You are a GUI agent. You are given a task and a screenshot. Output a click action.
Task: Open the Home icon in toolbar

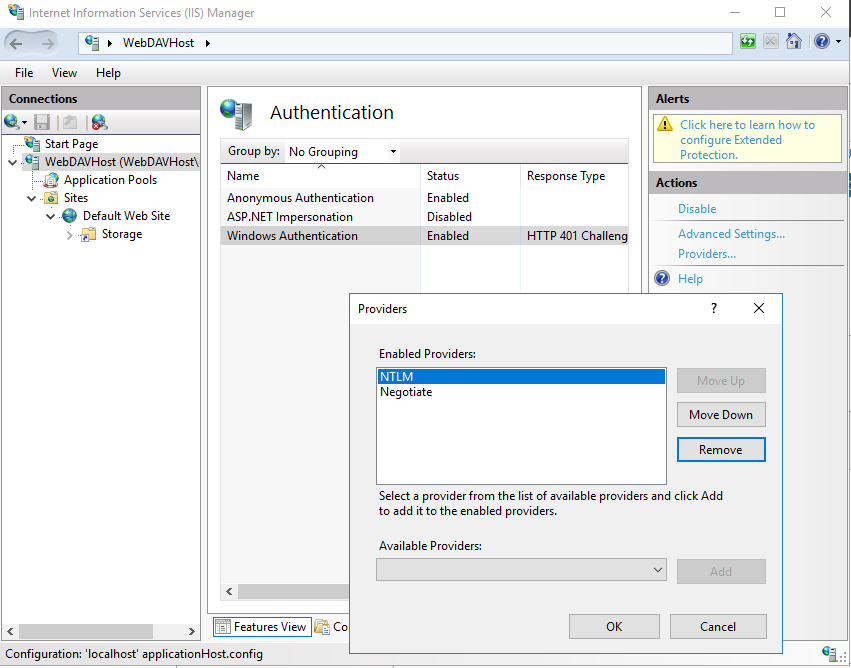[x=793, y=41]
